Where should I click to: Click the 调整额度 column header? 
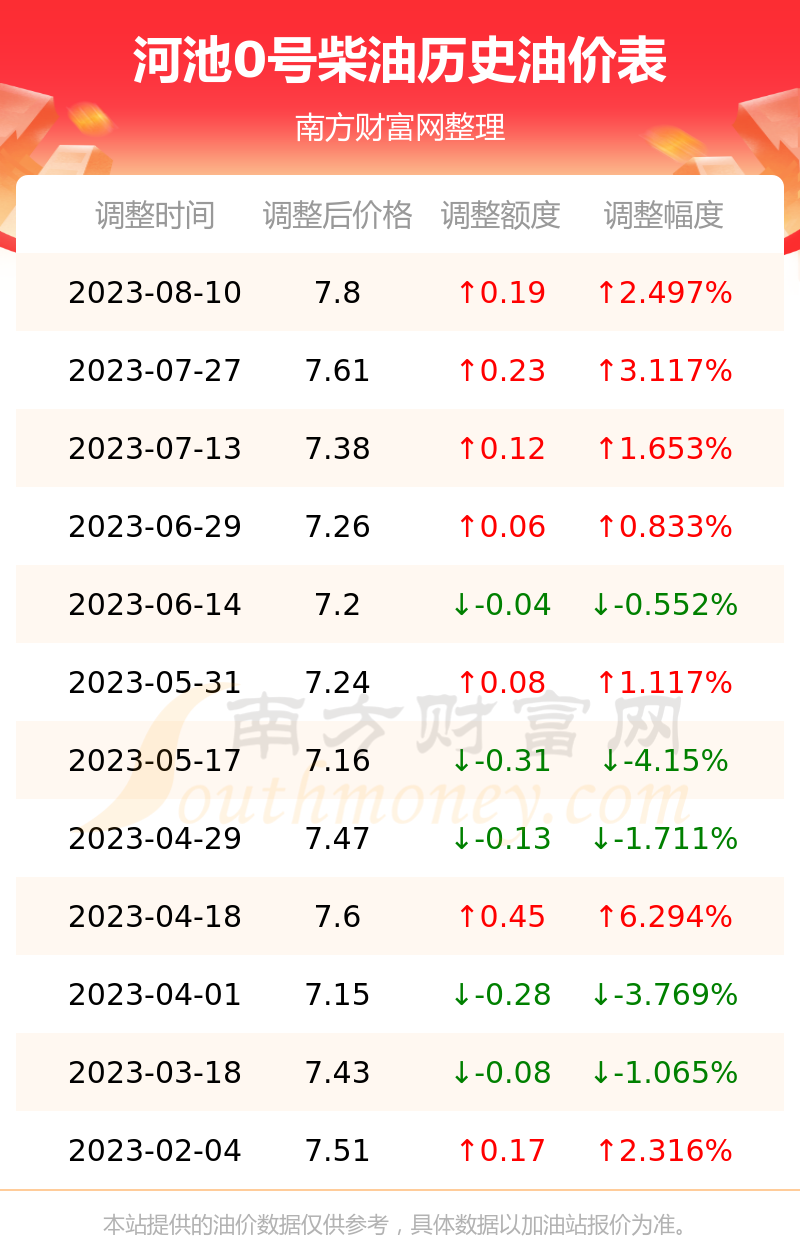tap(501, 215)
